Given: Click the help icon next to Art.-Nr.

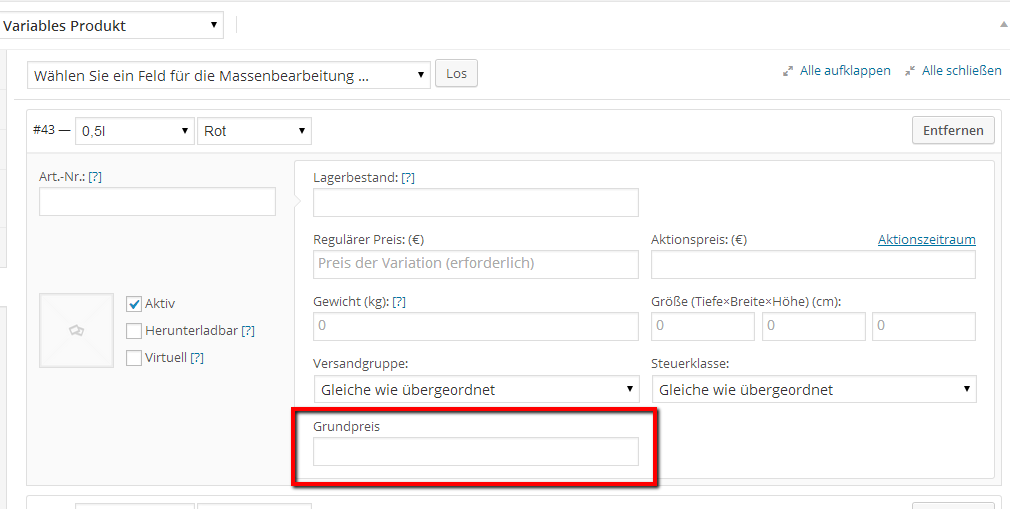Looking at the screenshot, I should [x=95, y=177].
